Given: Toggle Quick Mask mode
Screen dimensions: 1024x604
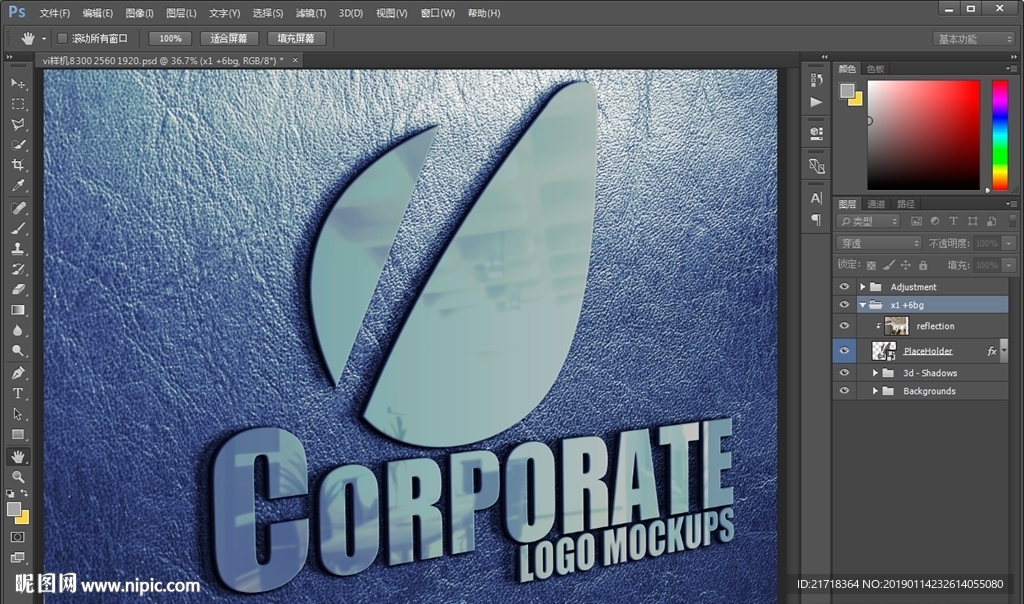Looking at the screenshot, I should [x=18, y=537].
